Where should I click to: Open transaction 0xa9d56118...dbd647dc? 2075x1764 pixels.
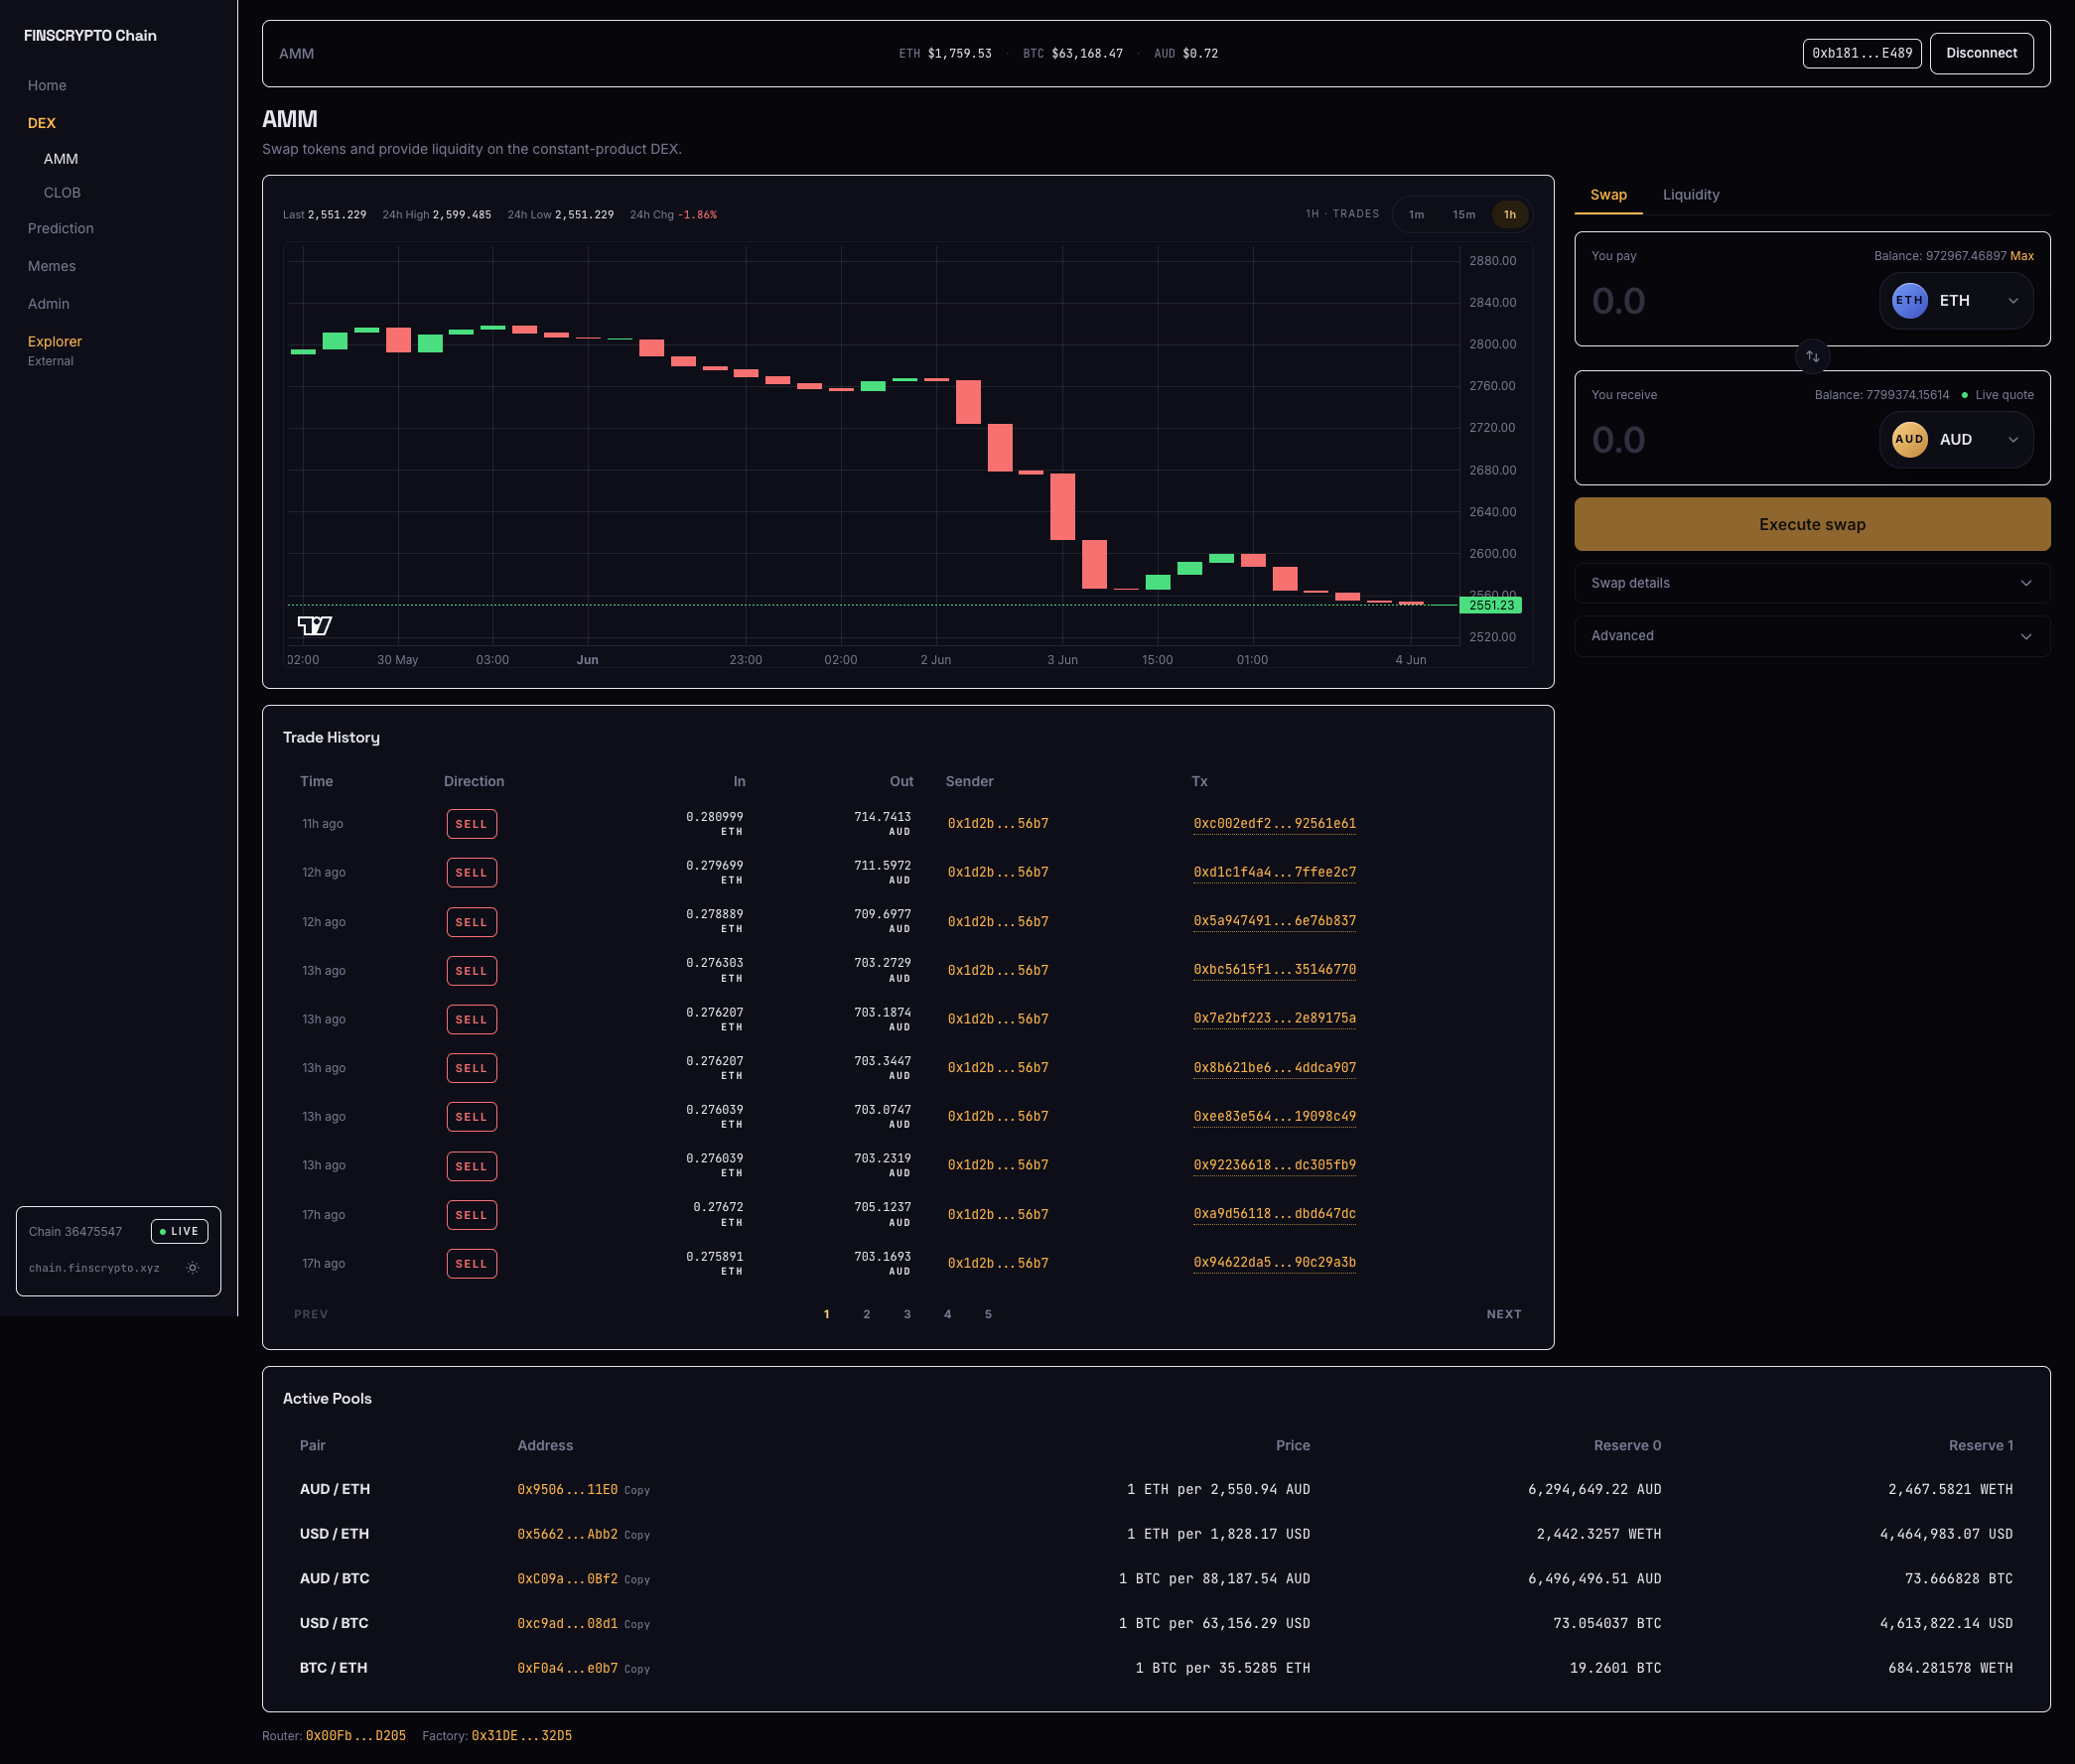1274,1214
